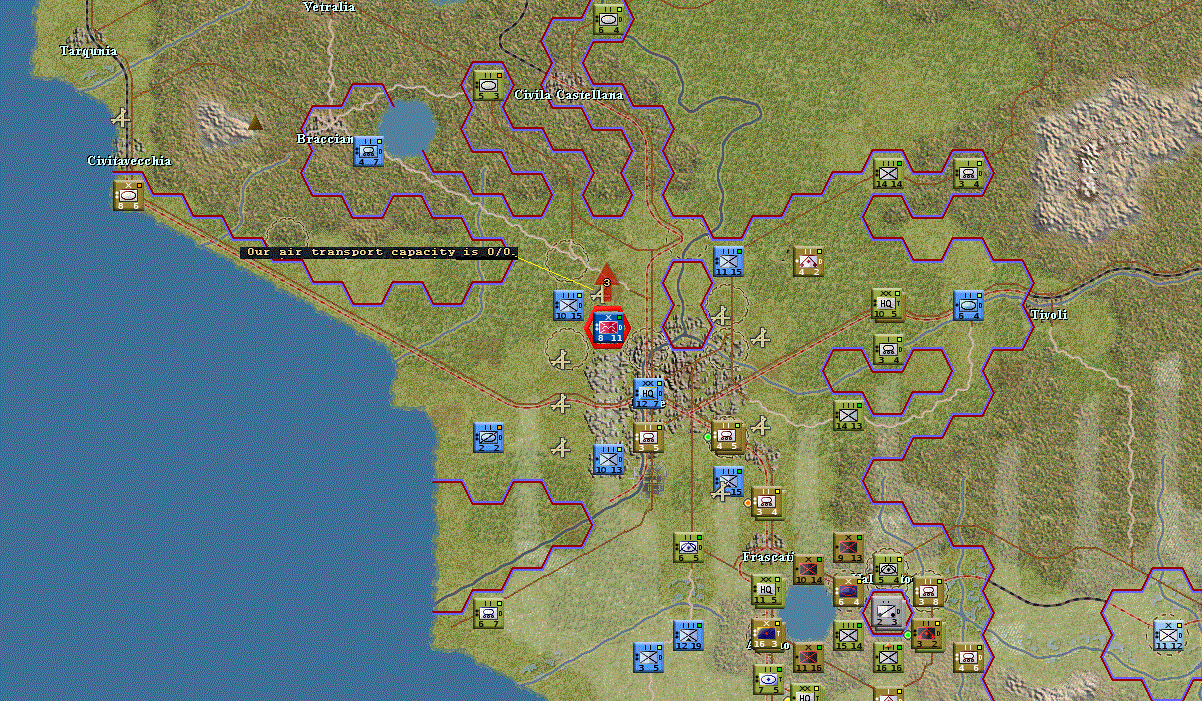Select the olive 3-2 unit with red symbol
This screenshot has height=701, width=1202.
[x=928, y=635]
